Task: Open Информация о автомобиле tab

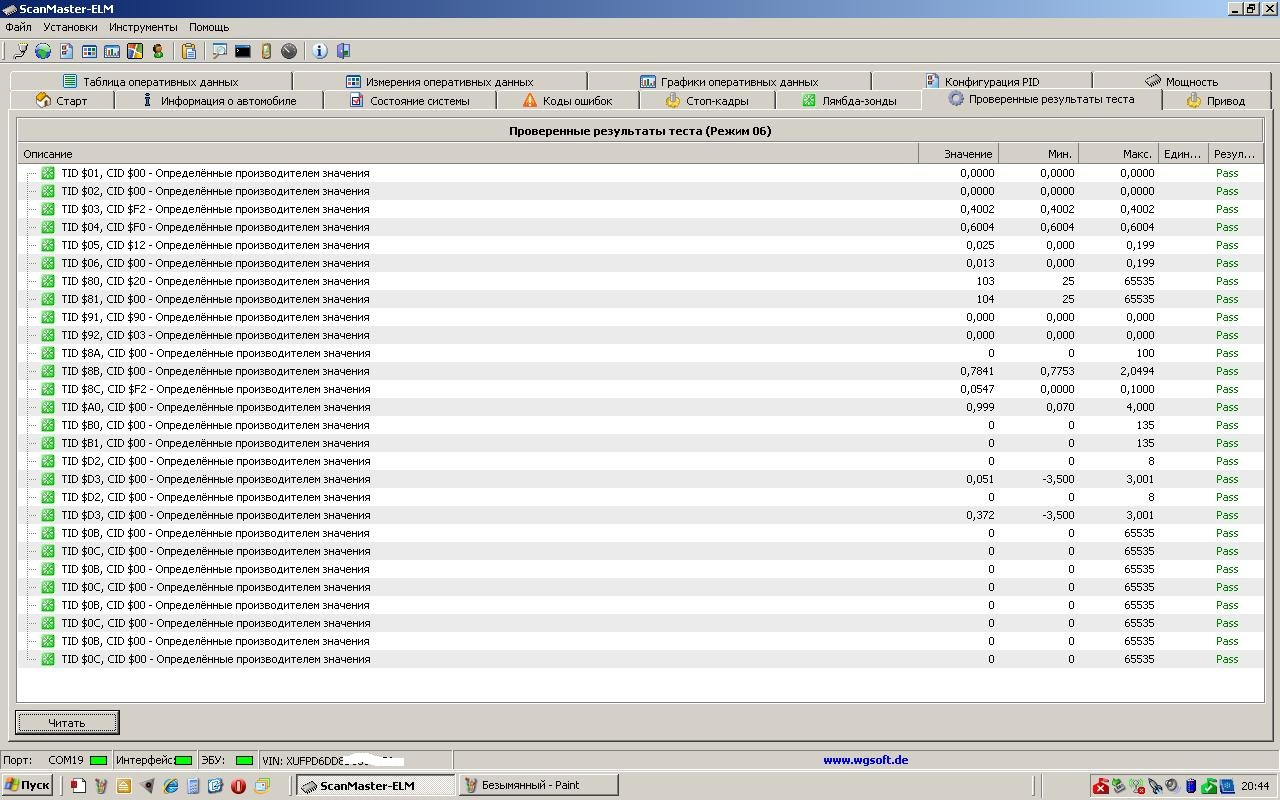Action: (219, 100)
